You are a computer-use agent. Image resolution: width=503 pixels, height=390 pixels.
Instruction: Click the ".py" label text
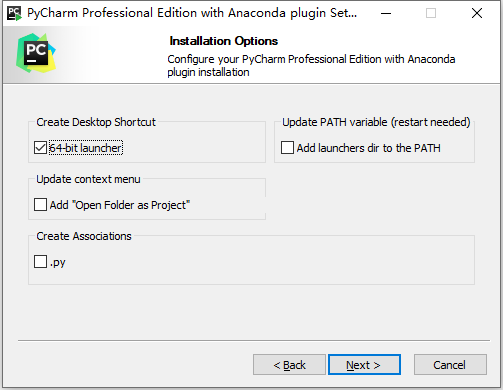coord(58,262)
